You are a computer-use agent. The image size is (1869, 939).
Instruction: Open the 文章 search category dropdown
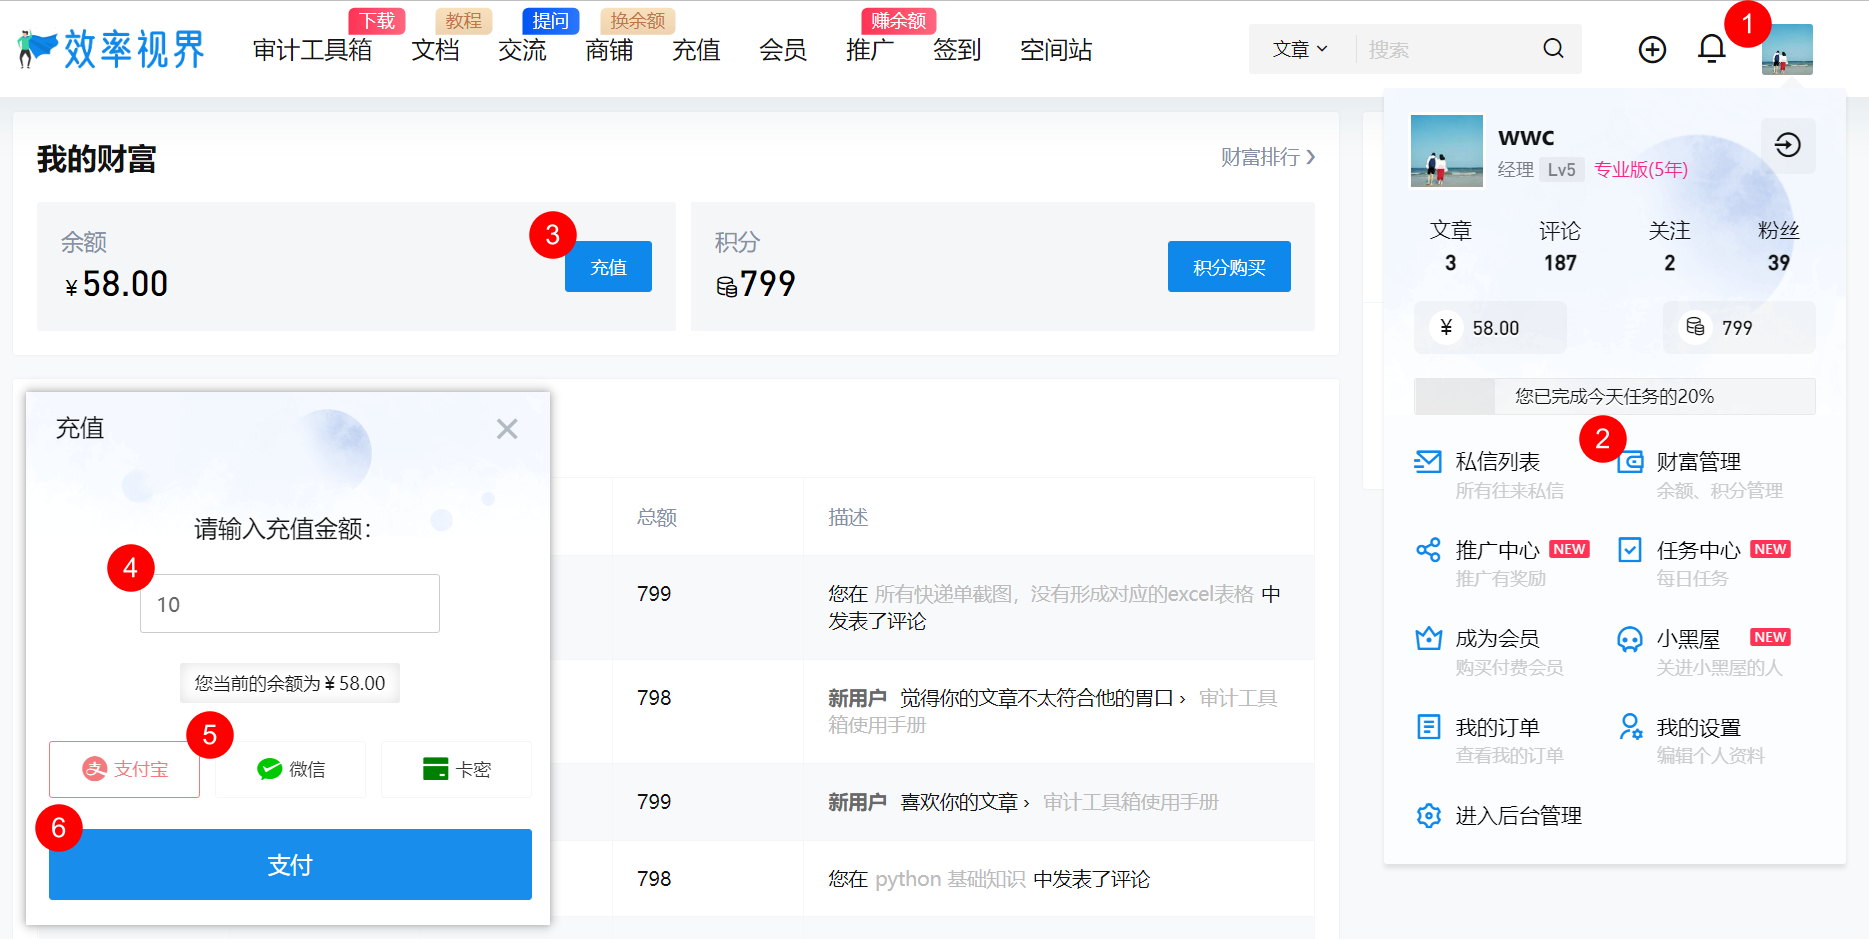click(1301, 48)
